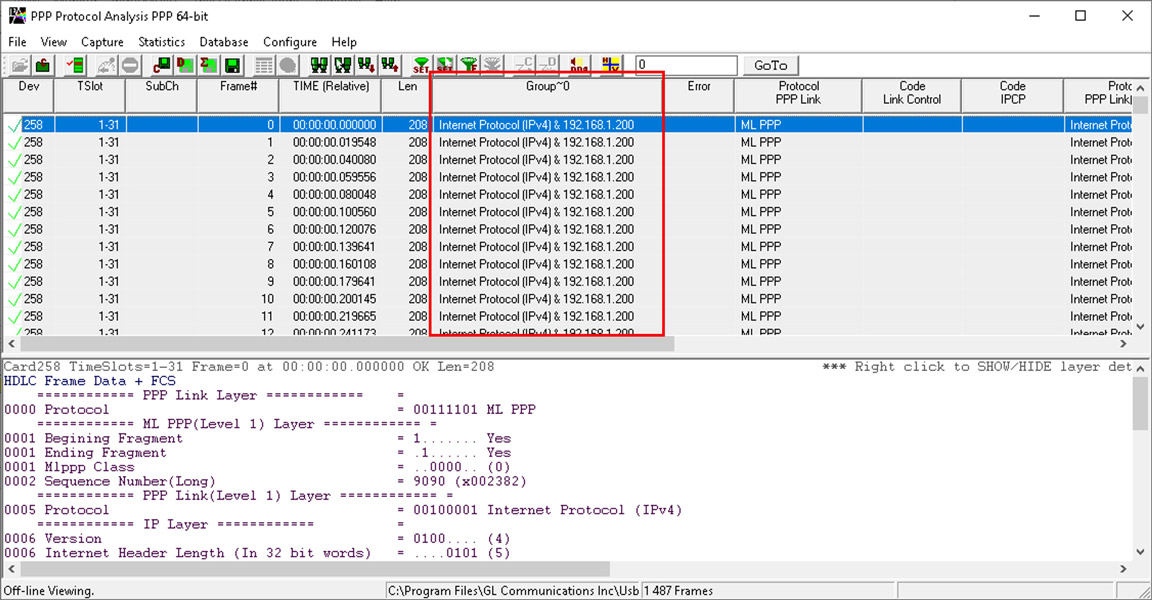
Task: Open the Help menu
Action: [344, 42]
